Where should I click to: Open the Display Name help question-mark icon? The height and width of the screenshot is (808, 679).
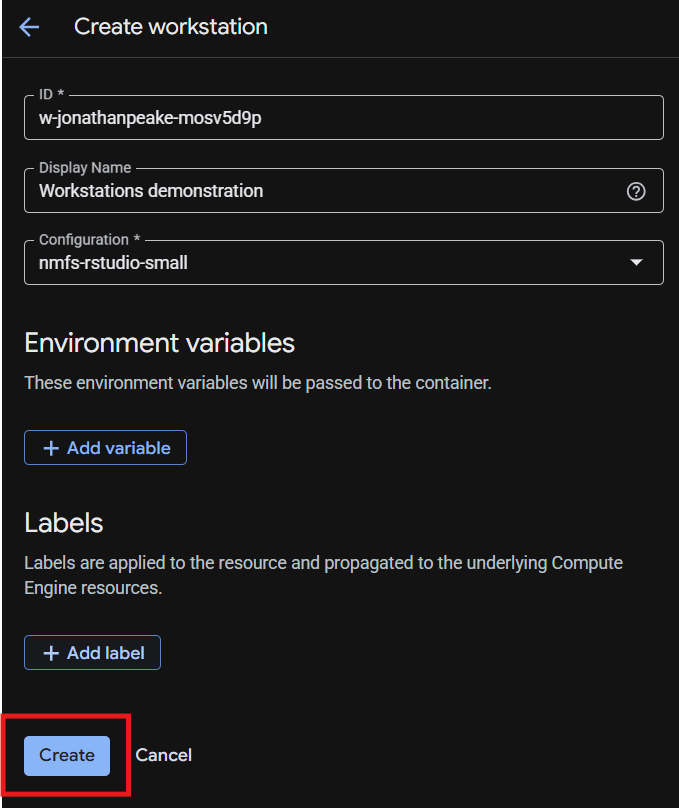pyautogui.click(x=636, y=191)
